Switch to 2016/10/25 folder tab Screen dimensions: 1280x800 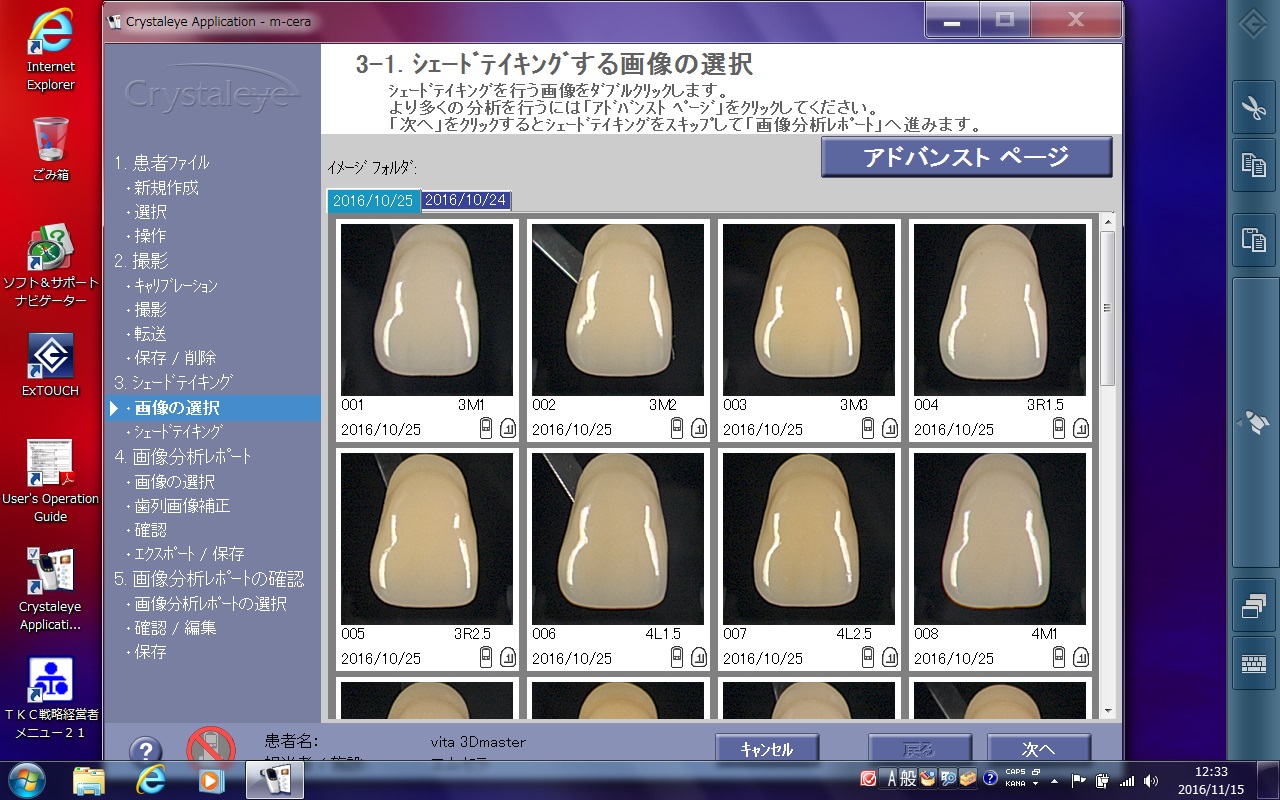(x=373, y=200)
